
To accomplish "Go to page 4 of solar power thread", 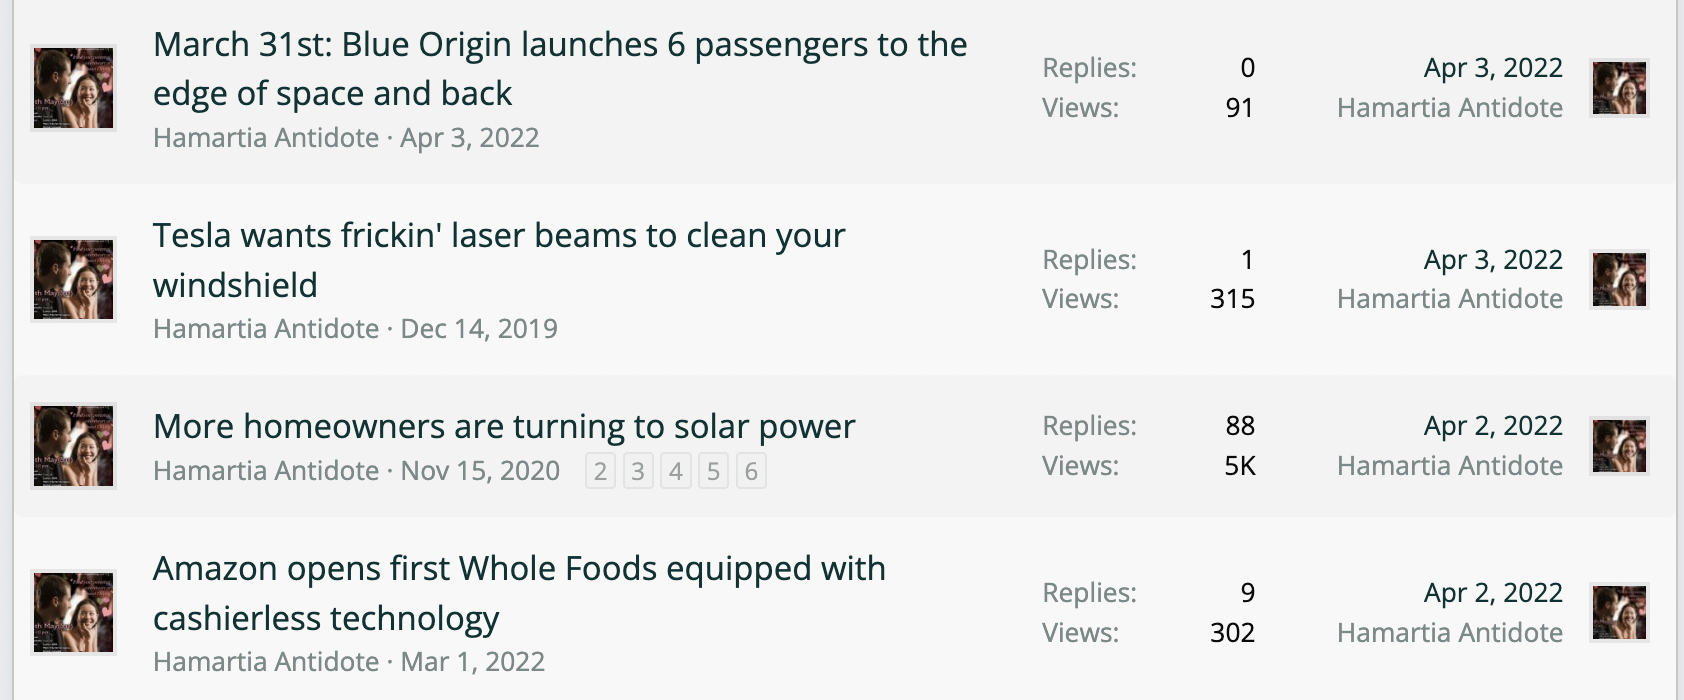I will (676, 471).
